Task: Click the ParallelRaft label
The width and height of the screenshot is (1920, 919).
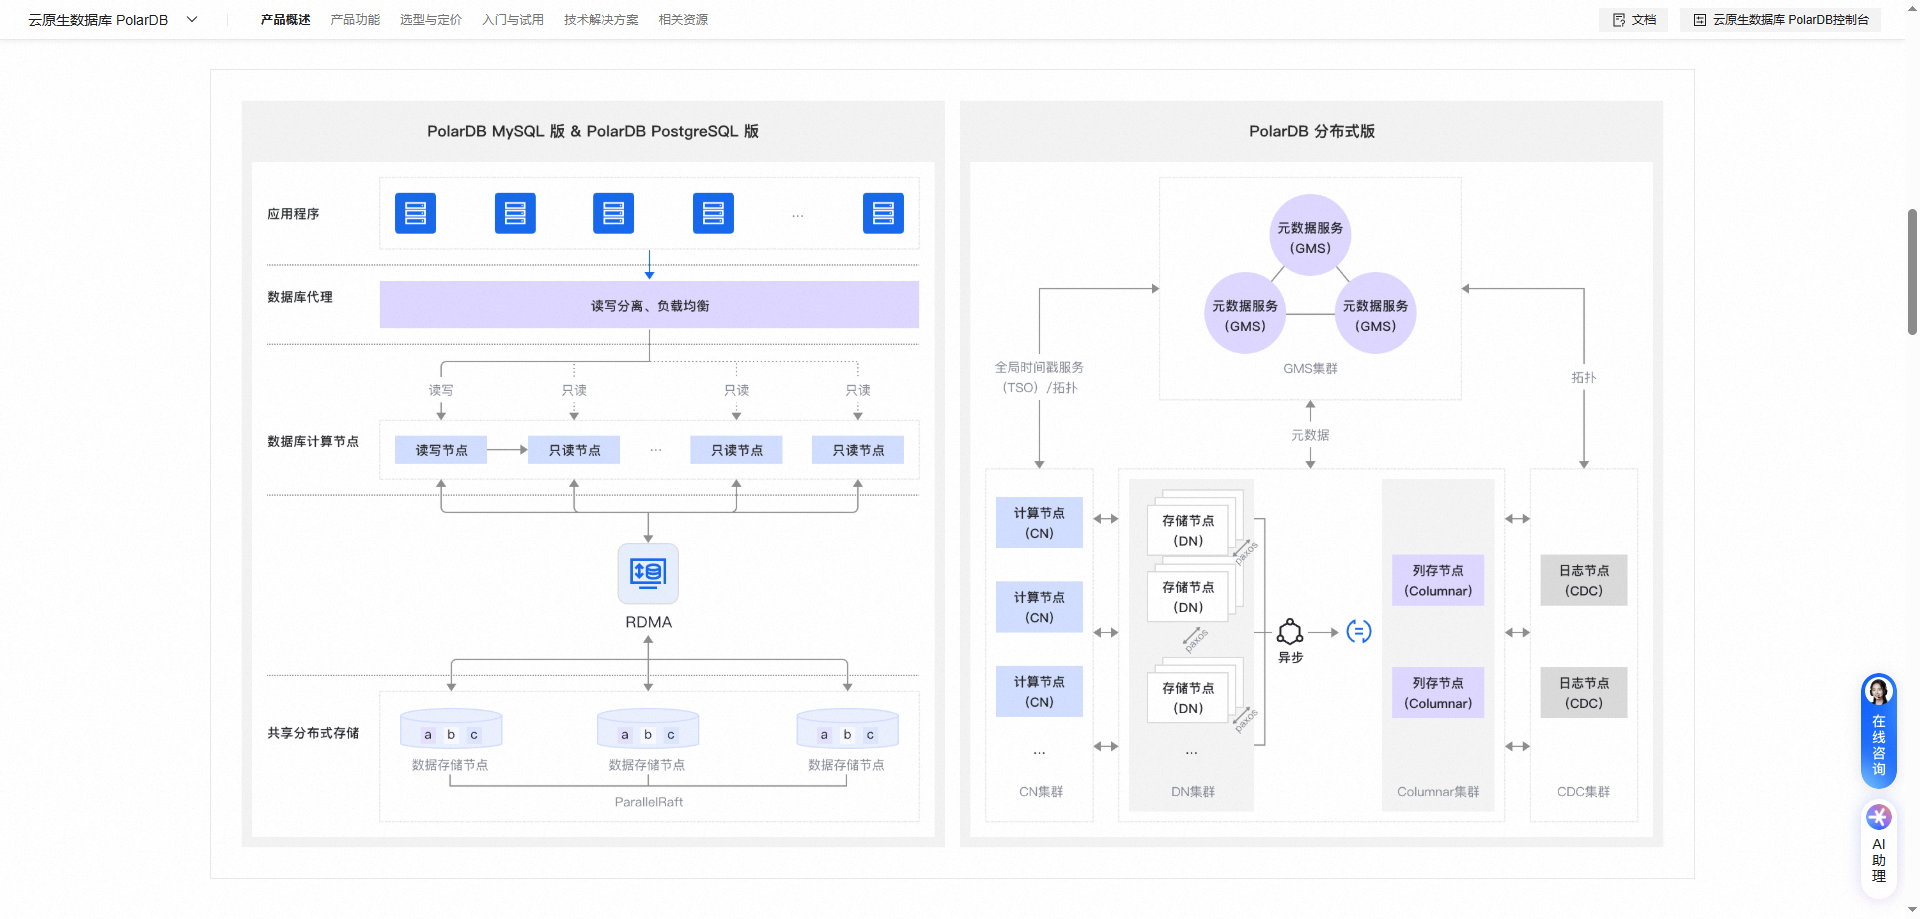Action: [649, 802]
